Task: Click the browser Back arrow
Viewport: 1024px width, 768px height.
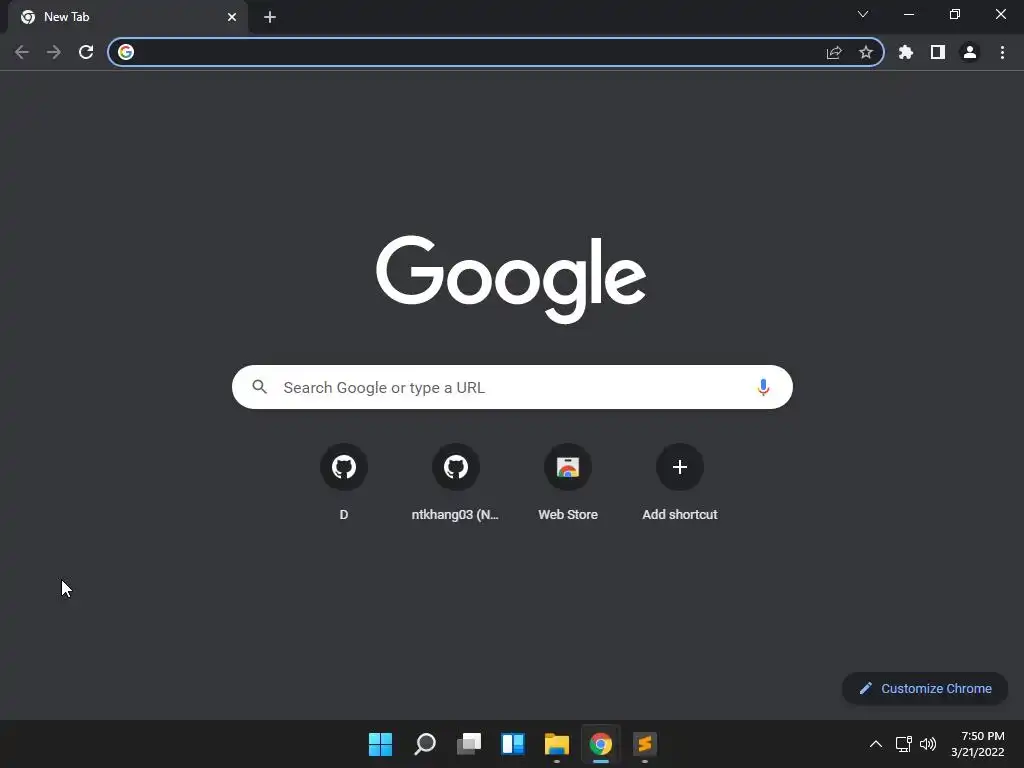Action: (x=22, y=52)
